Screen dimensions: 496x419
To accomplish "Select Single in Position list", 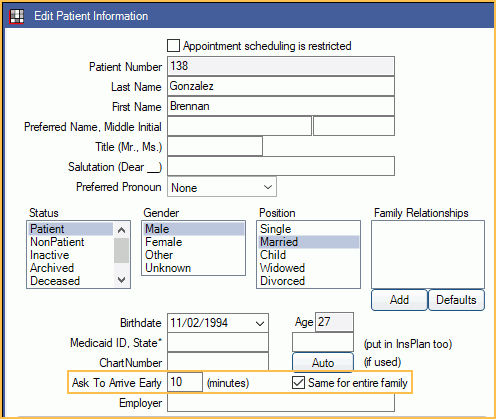I will pos(276,229).
